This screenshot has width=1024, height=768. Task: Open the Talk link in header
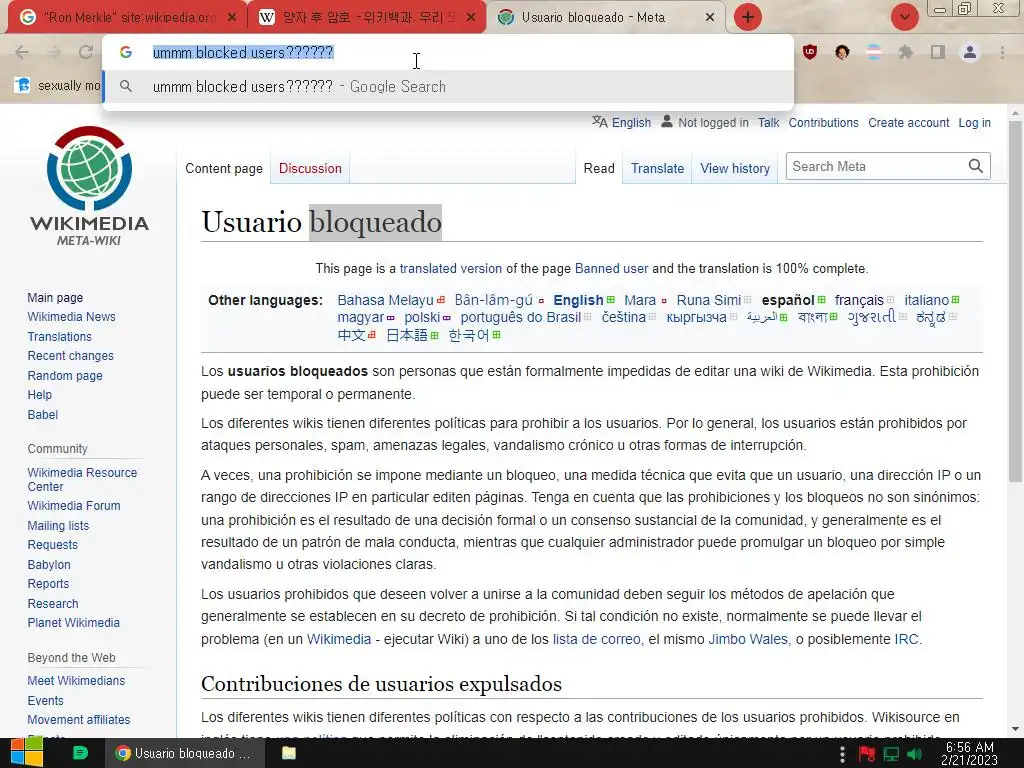point(769,123)
